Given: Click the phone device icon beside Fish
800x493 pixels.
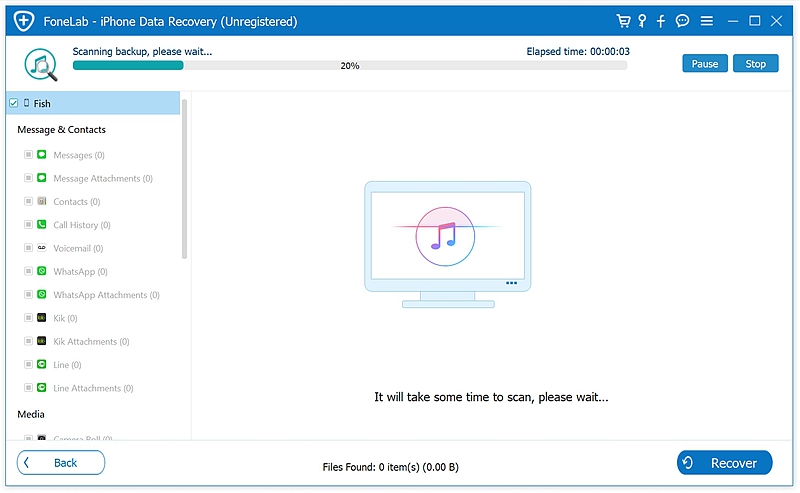Looking at the screenshot, I should (x=27, y=103).
